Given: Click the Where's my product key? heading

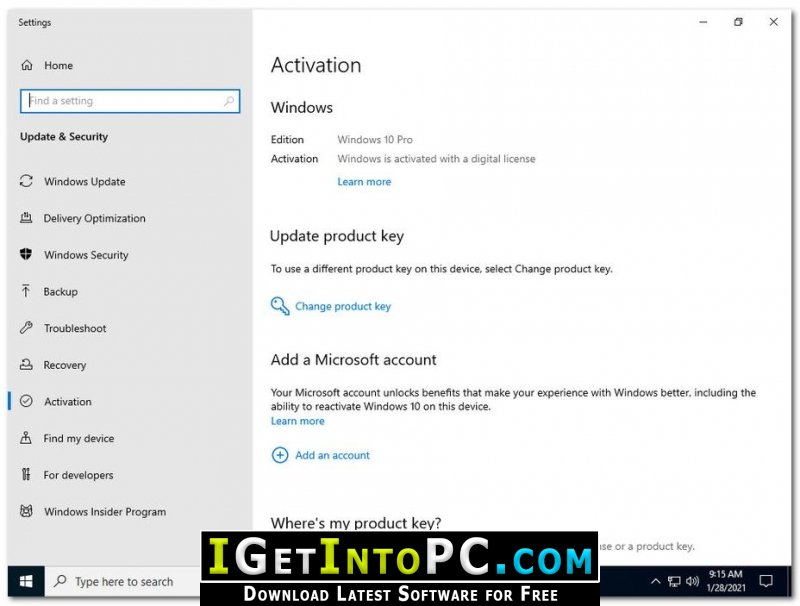Looking at the screenshot, I should 356,523.
